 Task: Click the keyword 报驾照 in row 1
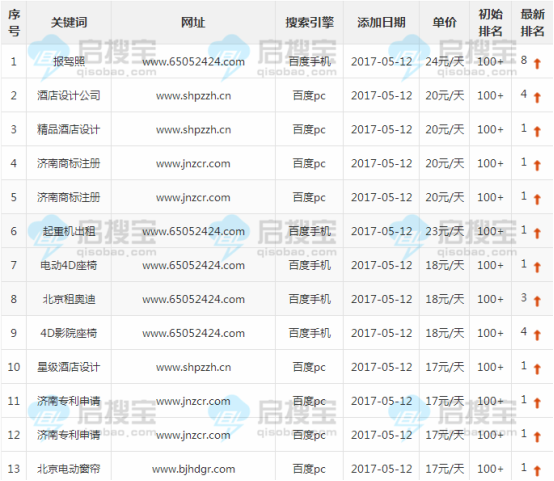pyautogui.click(x=69, y=62)
